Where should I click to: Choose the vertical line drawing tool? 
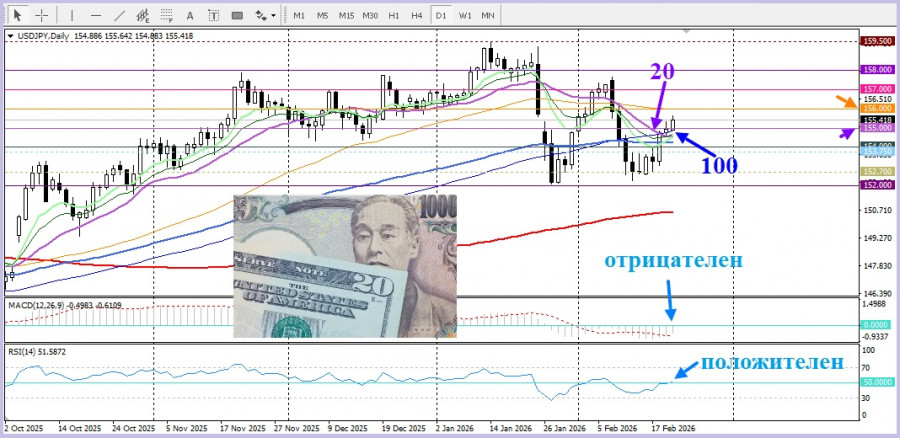pos(70,15)
